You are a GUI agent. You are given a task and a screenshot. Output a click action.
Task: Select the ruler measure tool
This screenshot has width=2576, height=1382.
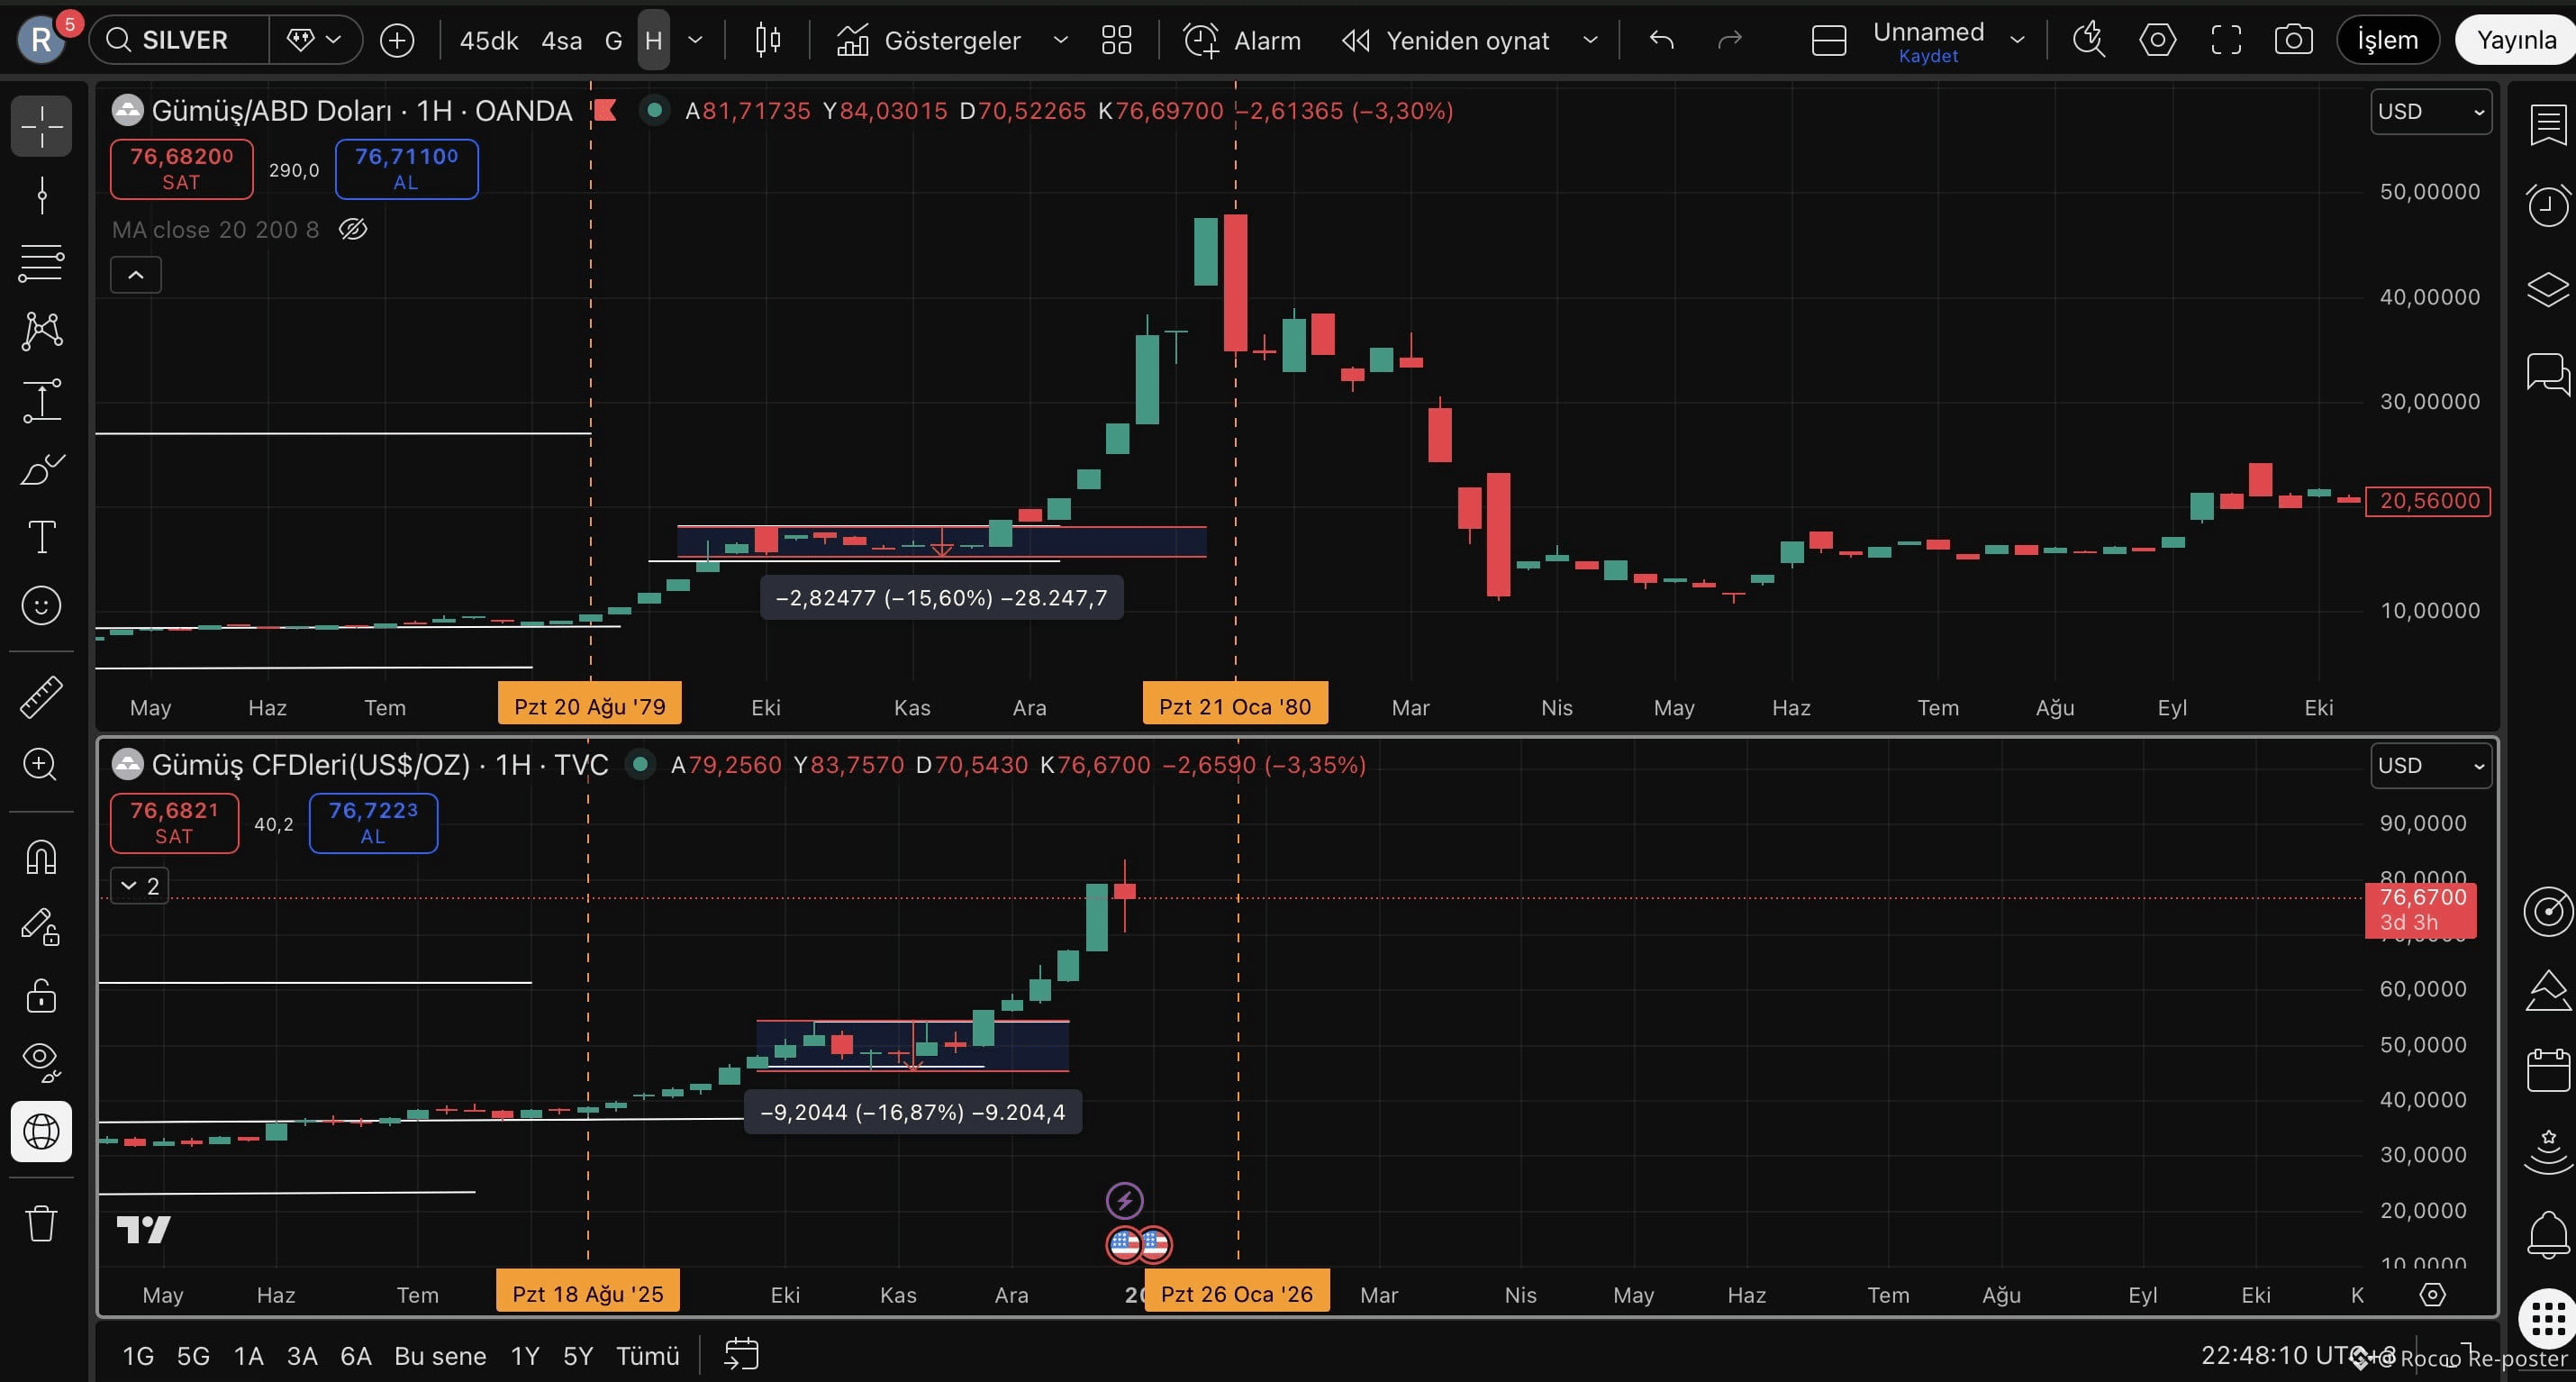(41, 697)
